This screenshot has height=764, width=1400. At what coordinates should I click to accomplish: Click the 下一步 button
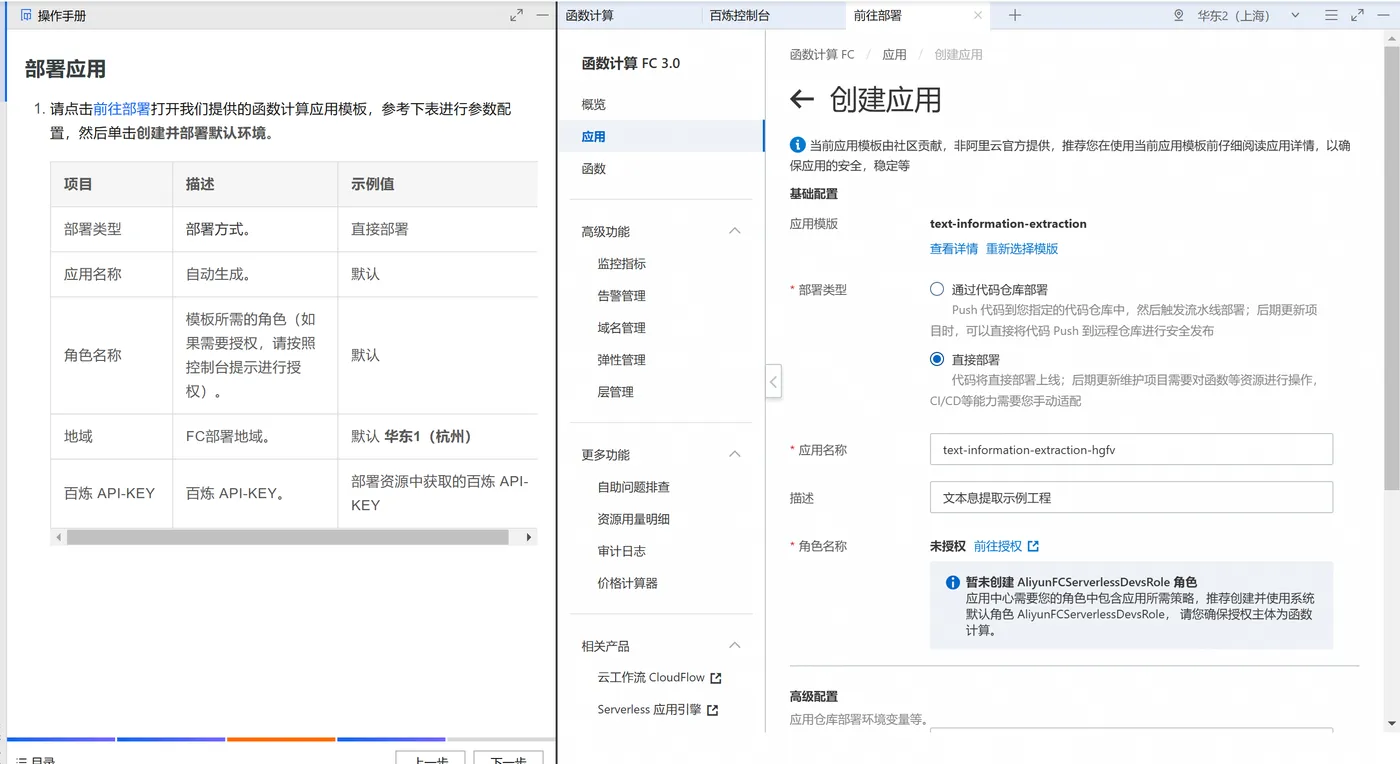(x=508, y=758)
